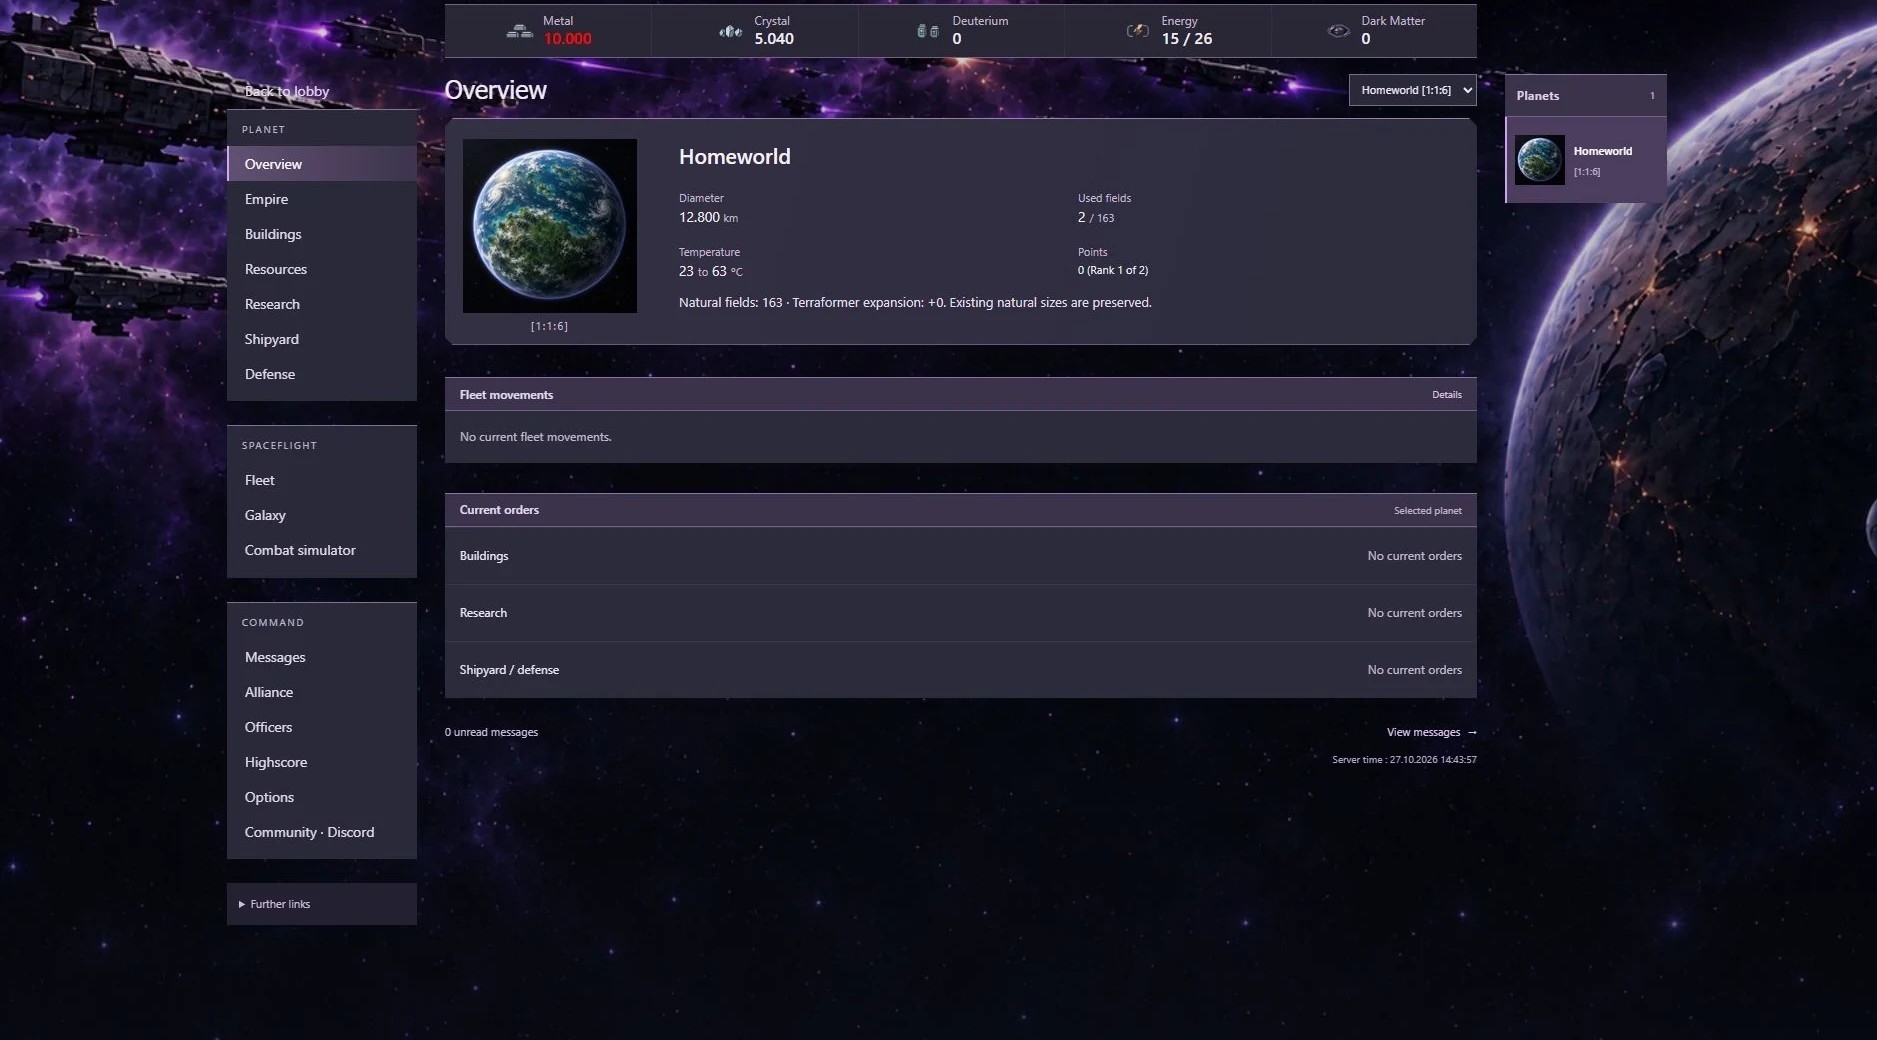Click the [1:1:6] coordinates below planet image
Viewport: 1877px width, 1040px height.
[549, 326]
